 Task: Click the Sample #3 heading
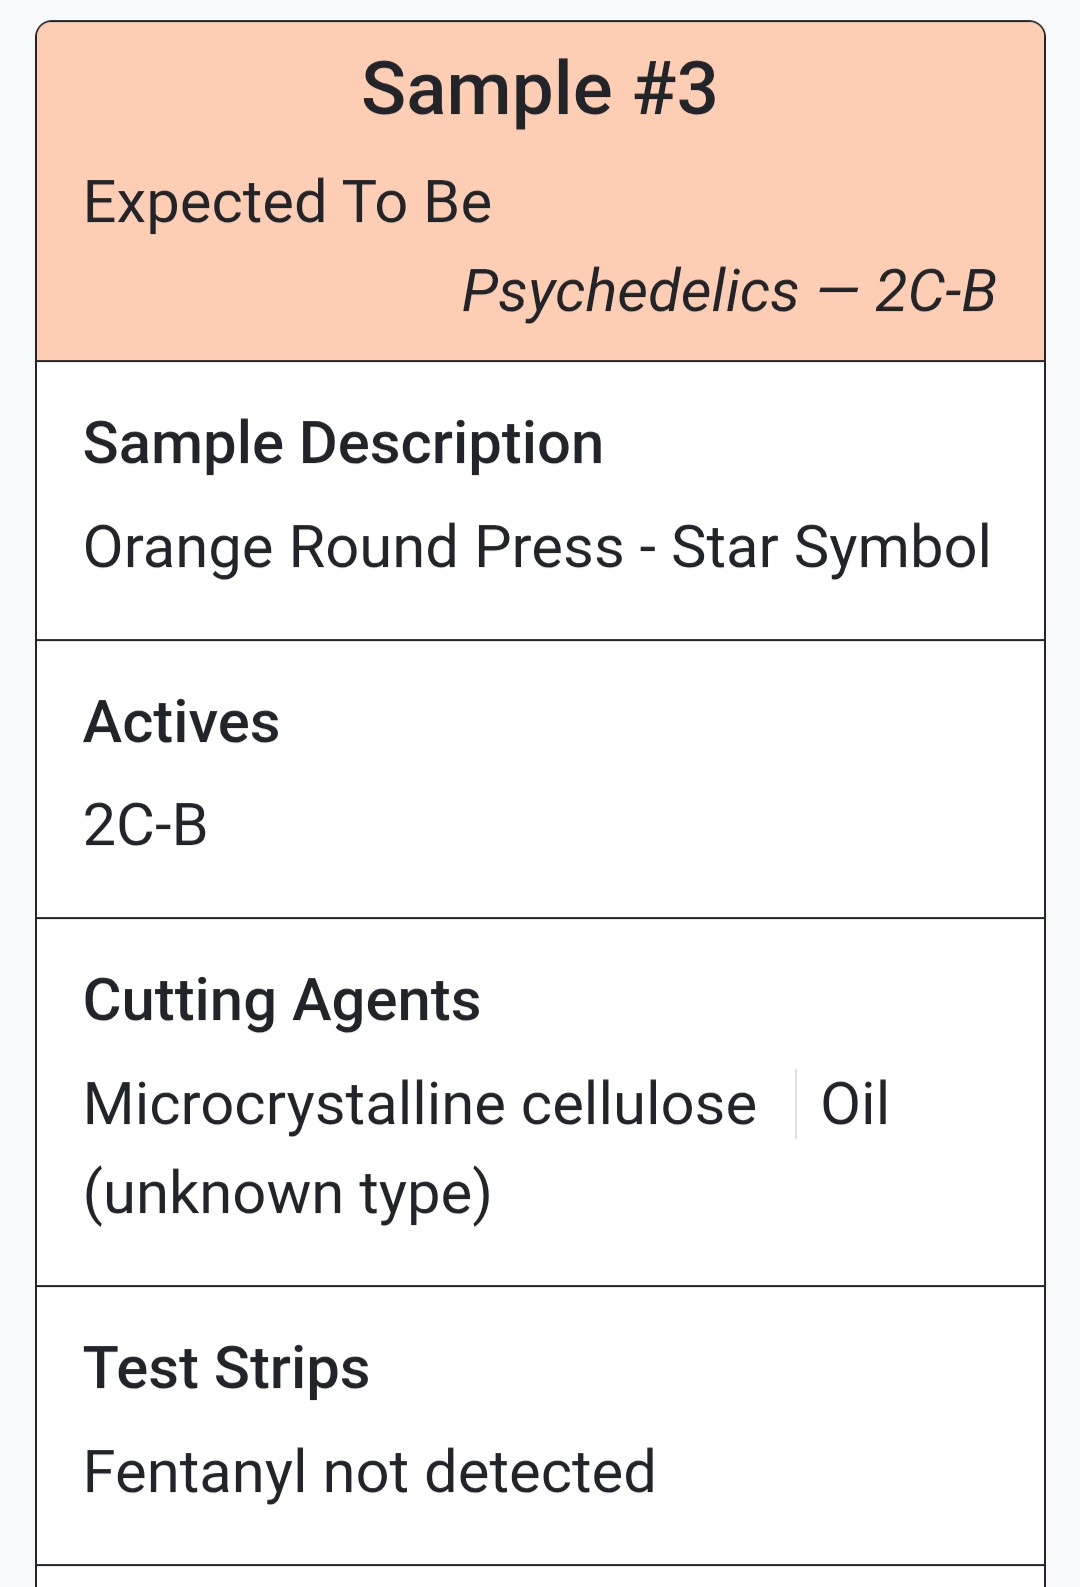coord(540,89)
